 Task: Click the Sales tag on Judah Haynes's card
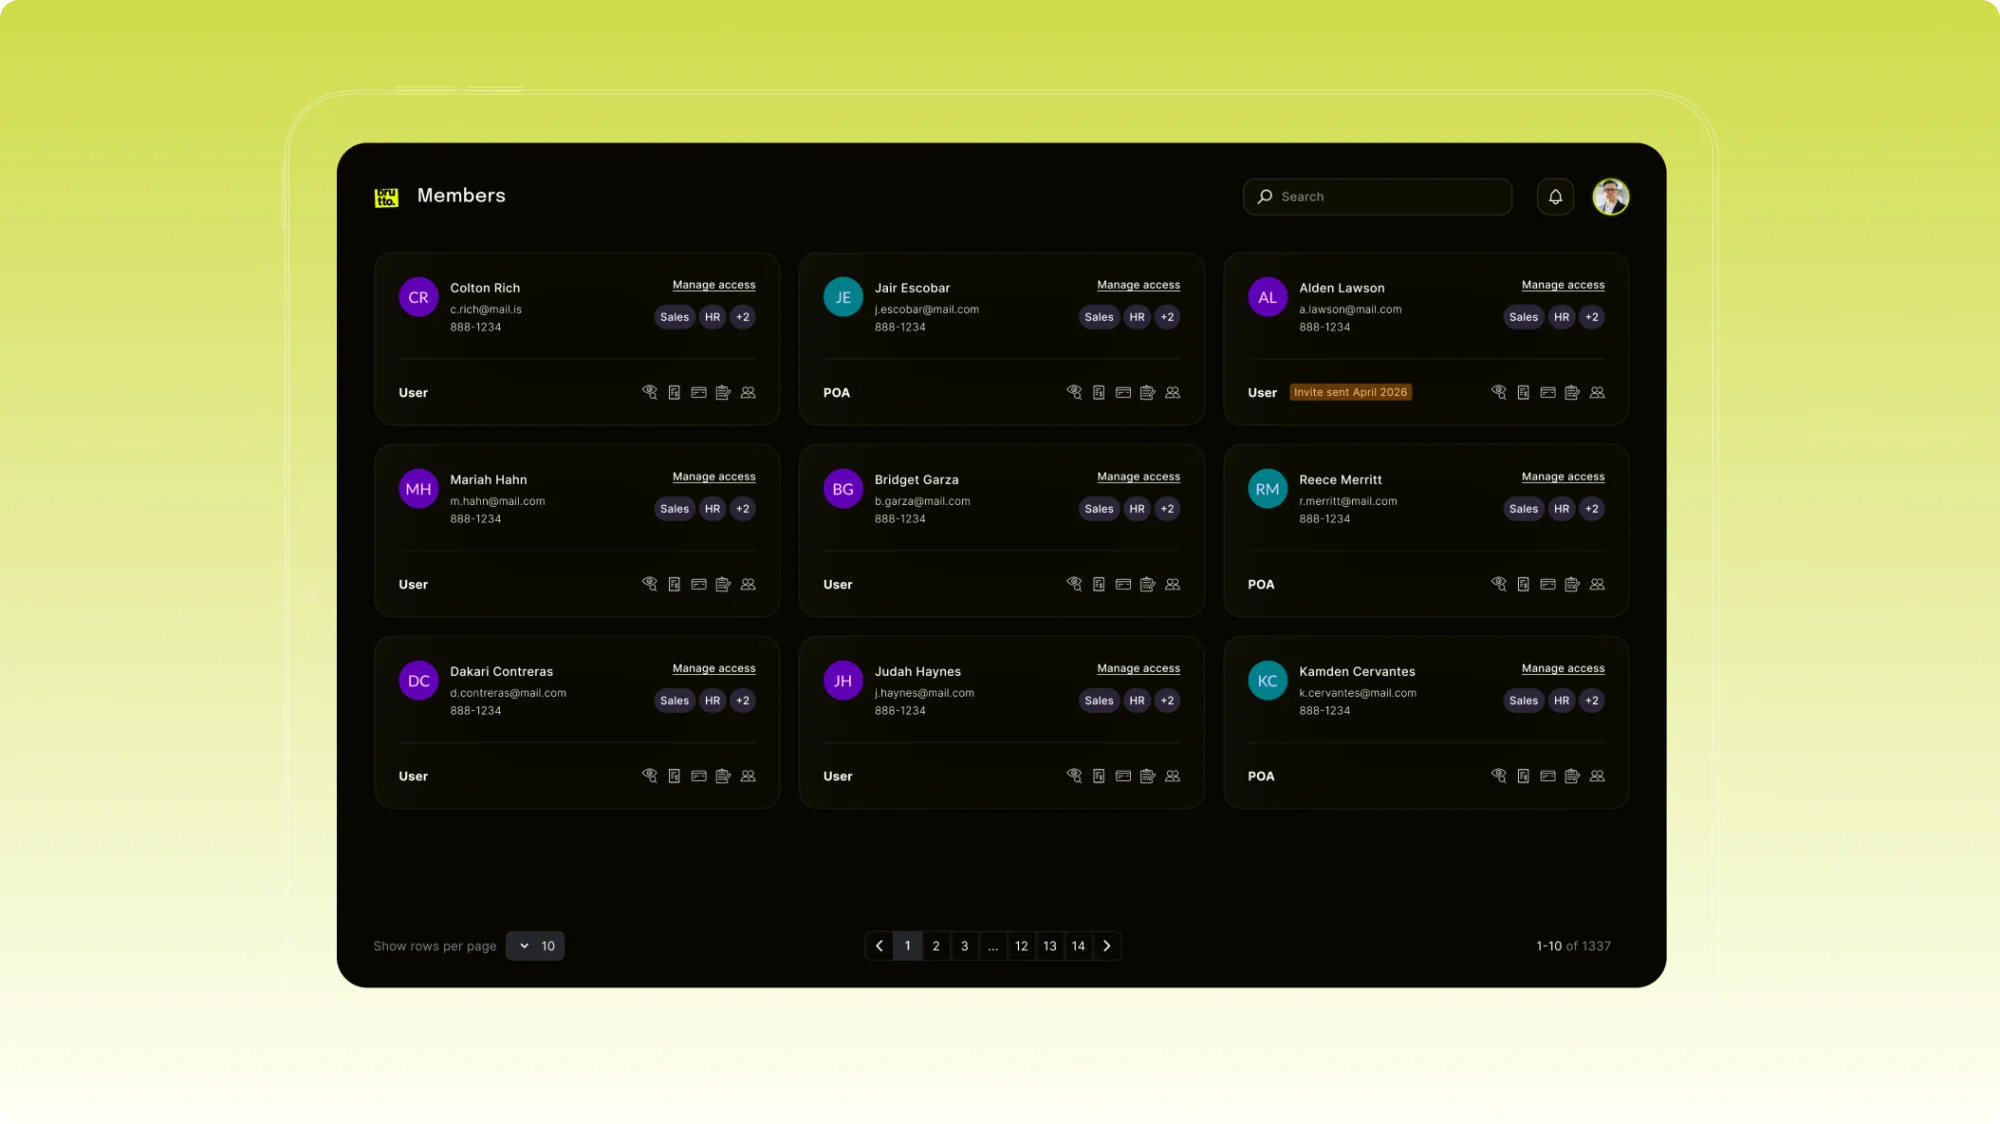(1099, 701)
